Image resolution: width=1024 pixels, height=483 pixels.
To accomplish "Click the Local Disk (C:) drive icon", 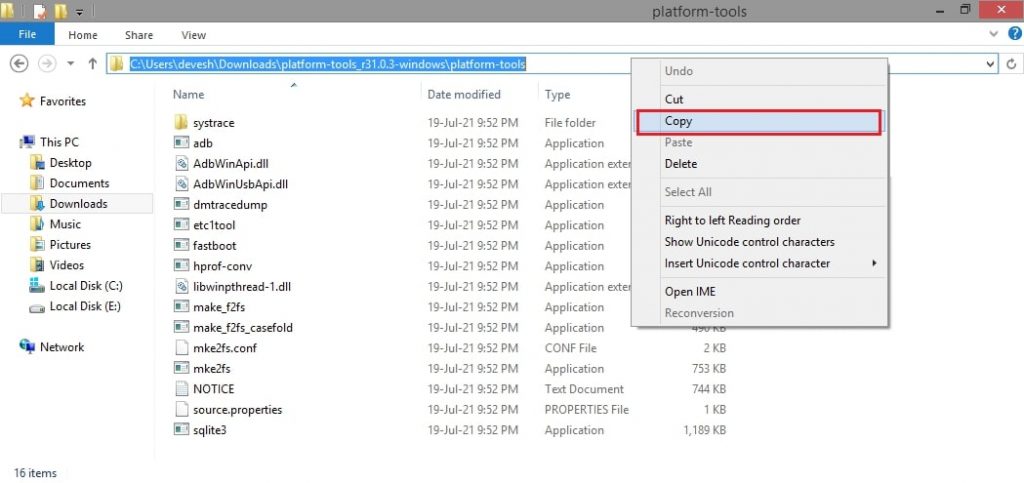I will pos(37,286).
